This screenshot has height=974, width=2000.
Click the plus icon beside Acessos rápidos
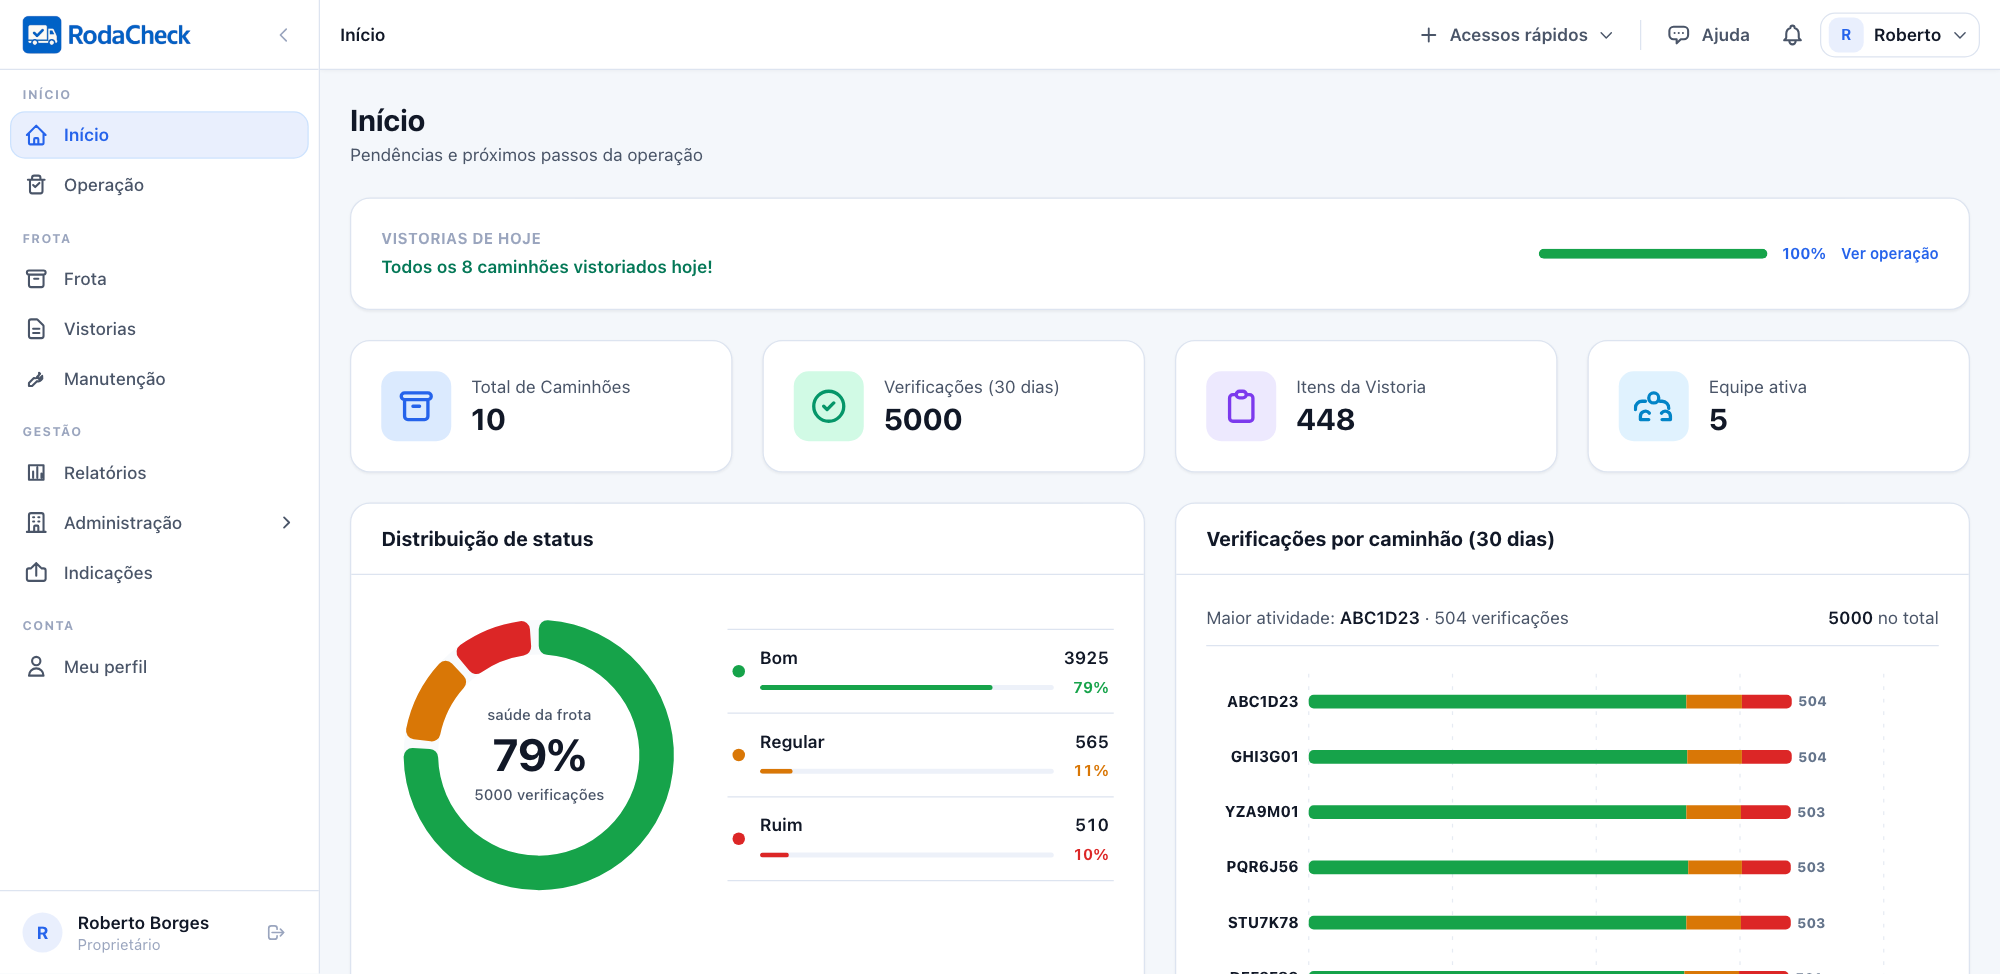point(1429,35)
